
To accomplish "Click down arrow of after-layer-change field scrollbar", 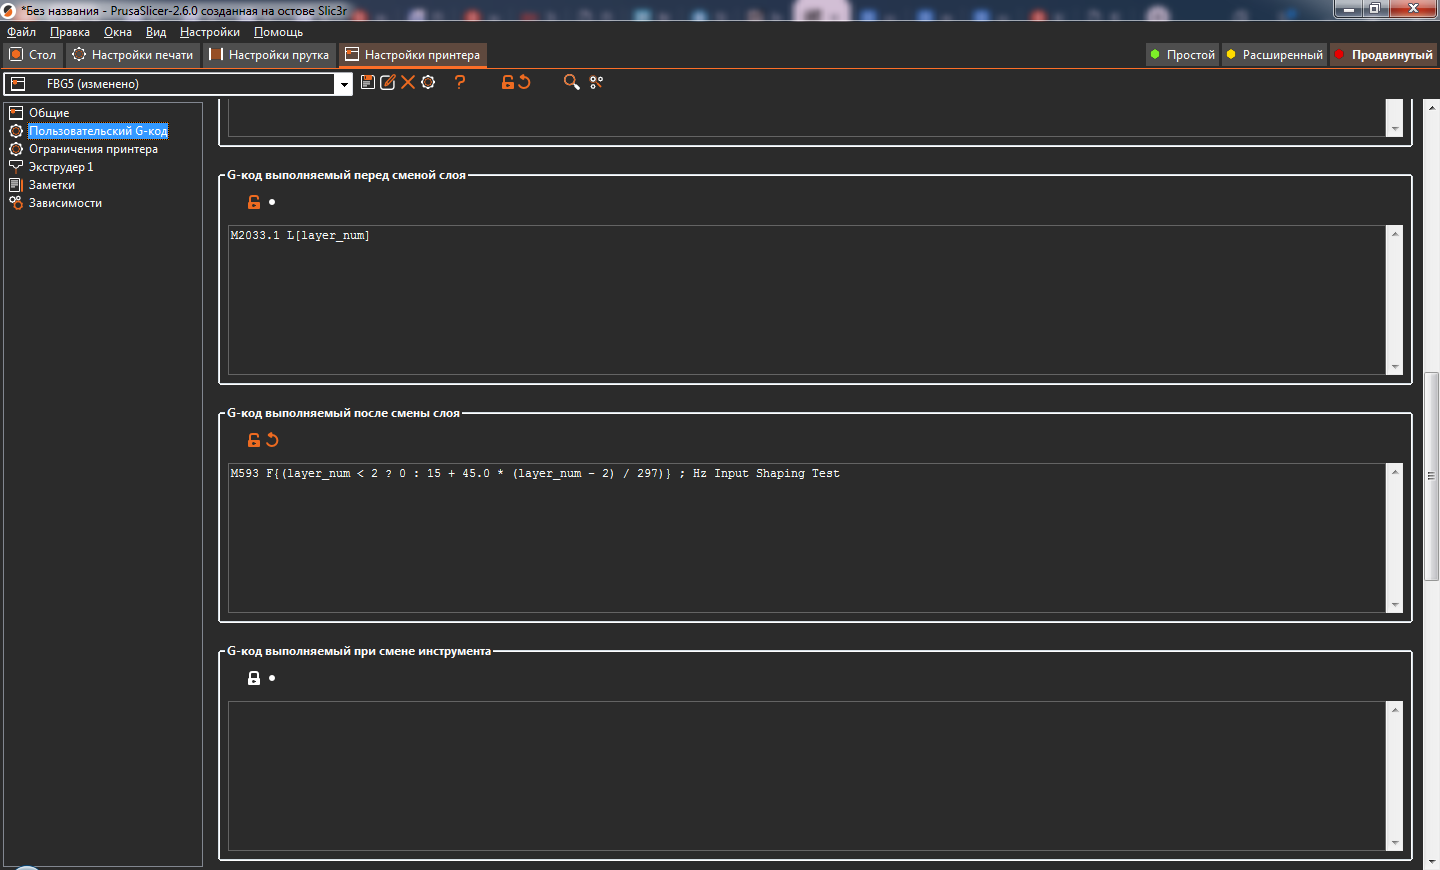I will pos(1395,605).
